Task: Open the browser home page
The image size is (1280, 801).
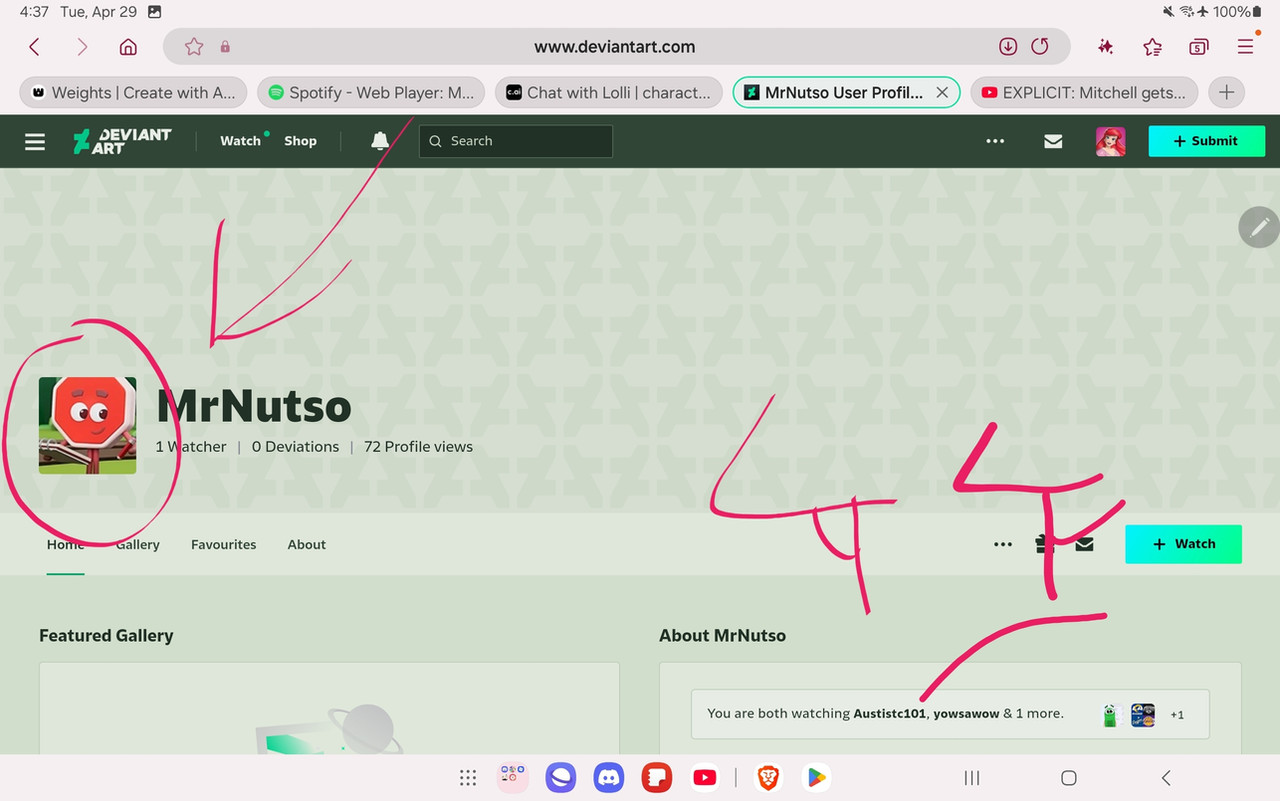Action: [x=128, y=47]
